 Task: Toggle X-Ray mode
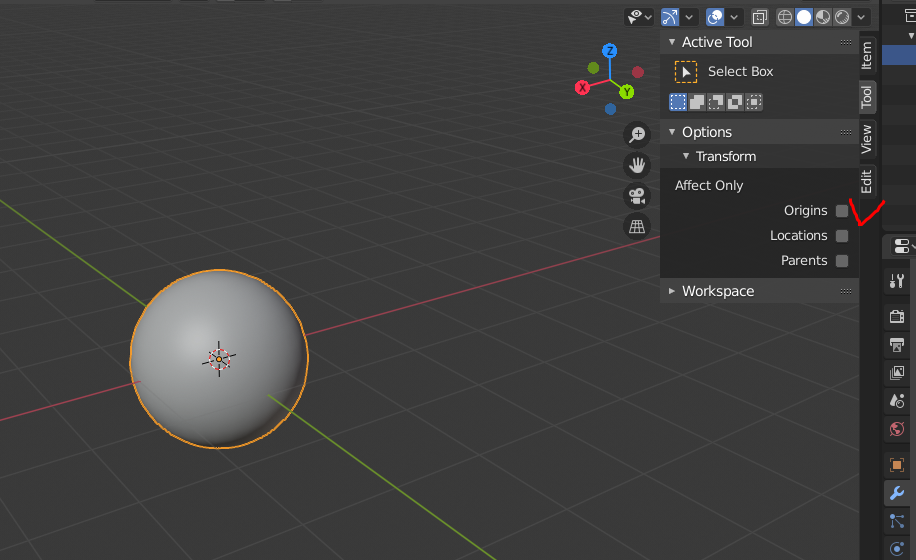(759, 18)
